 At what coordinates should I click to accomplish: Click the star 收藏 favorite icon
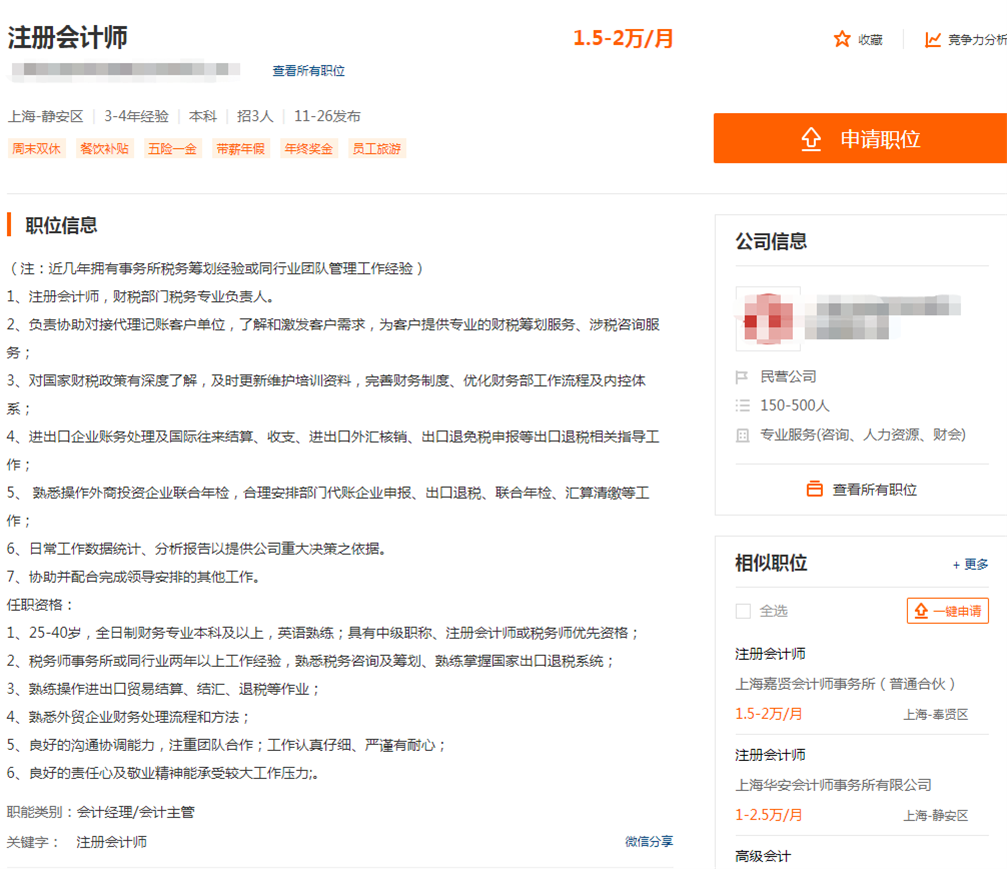pyautogui.click(x=842, y=39)
